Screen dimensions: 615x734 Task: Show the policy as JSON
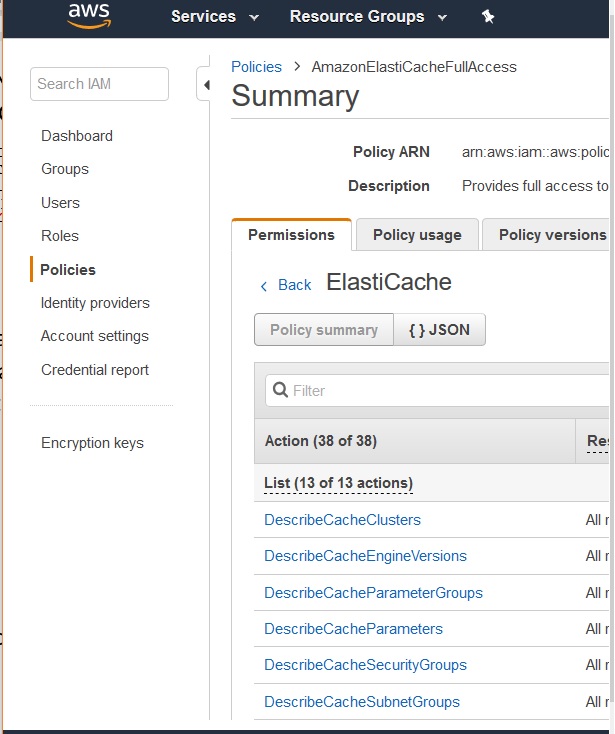(x=440, y=330)
